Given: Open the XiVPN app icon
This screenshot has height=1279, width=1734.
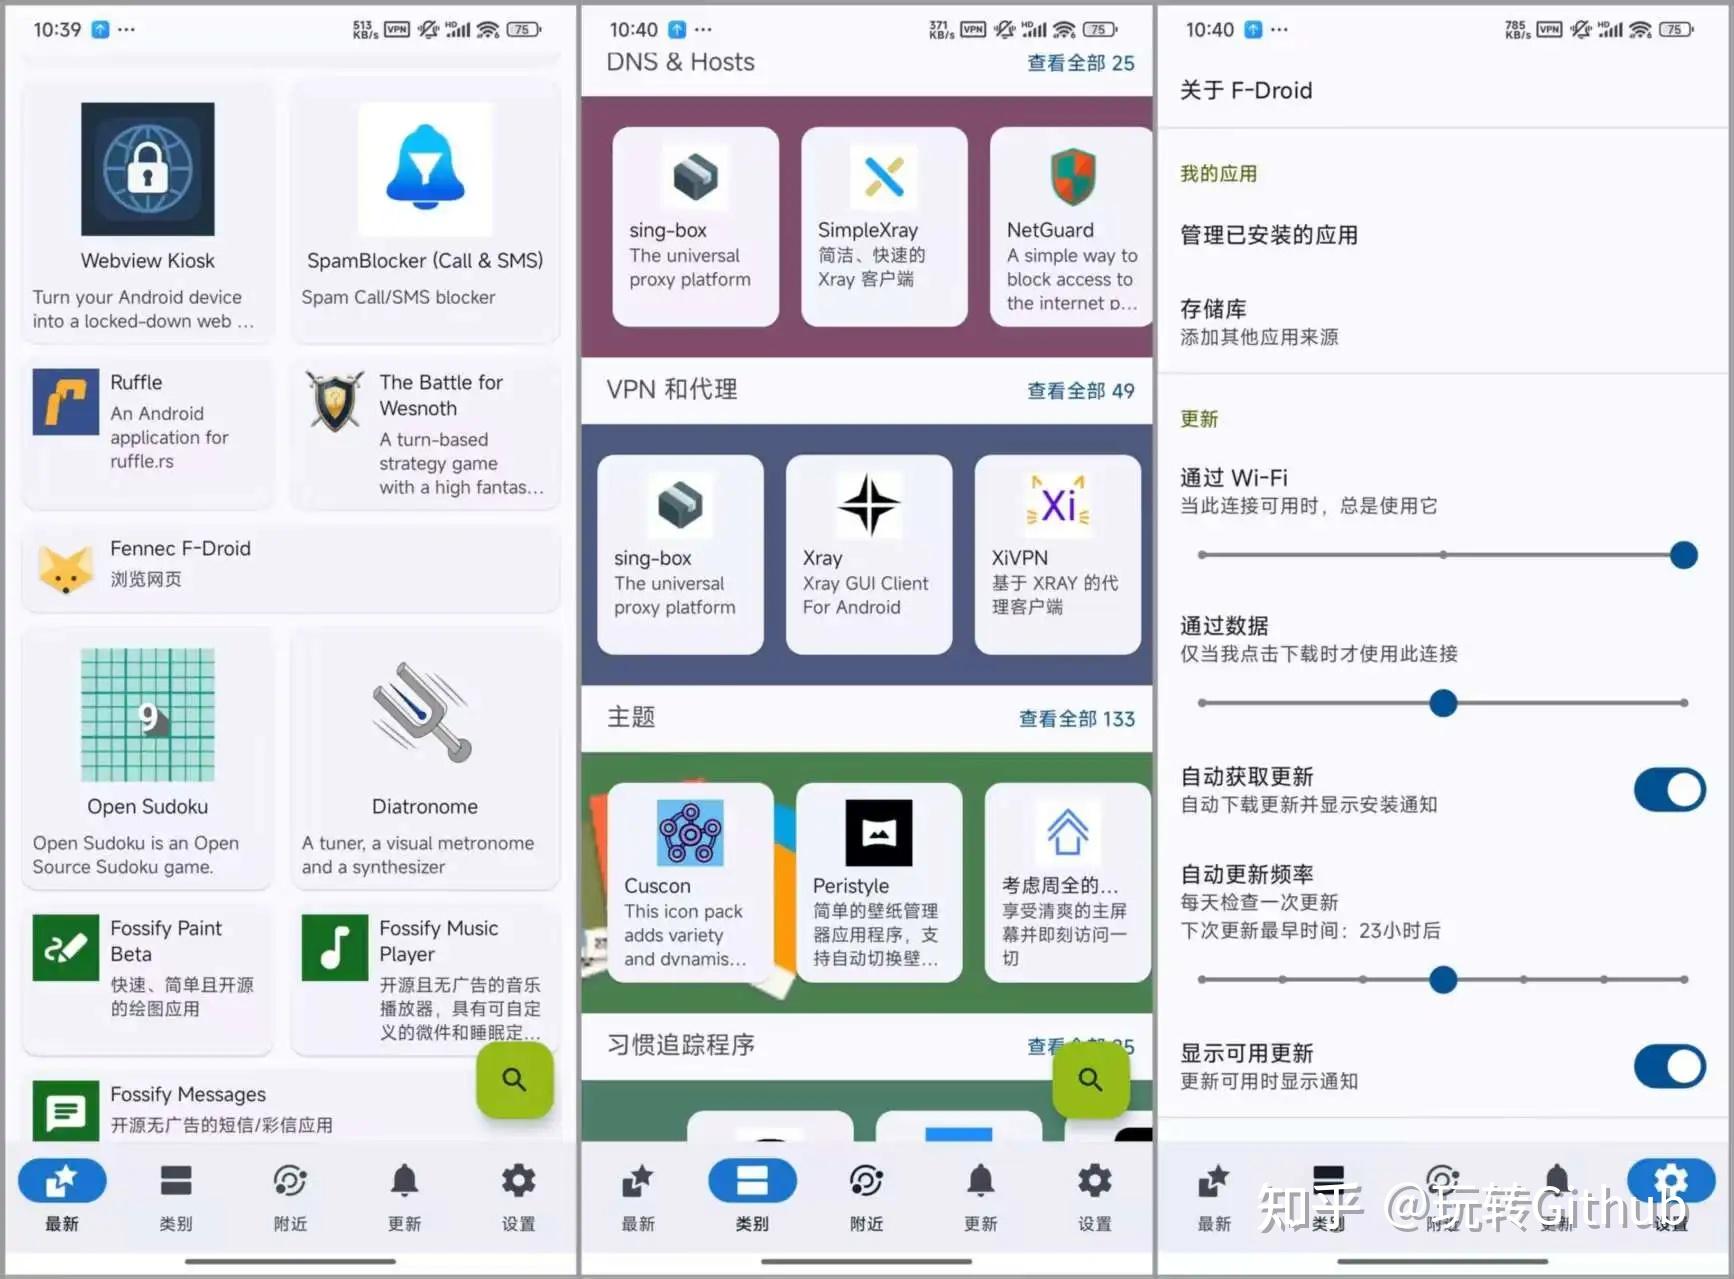Looking at the screenshot, I should tap(1058, 504).
